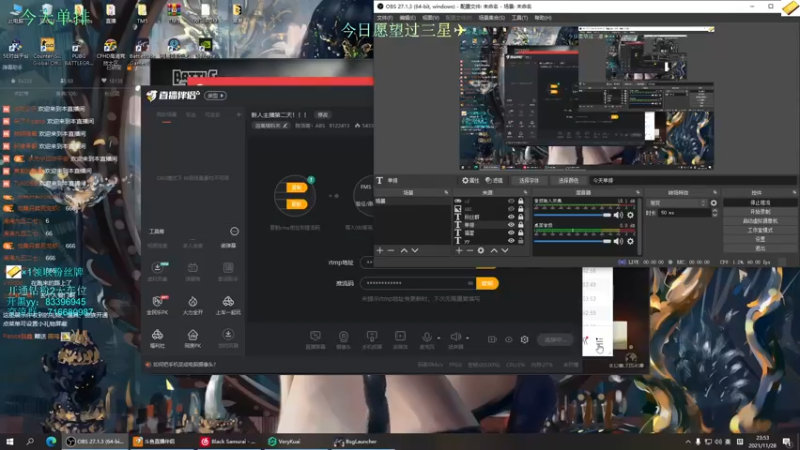Open 福利社 tool in 直播伴侣

pyautogui.click(x=157, y=338)
